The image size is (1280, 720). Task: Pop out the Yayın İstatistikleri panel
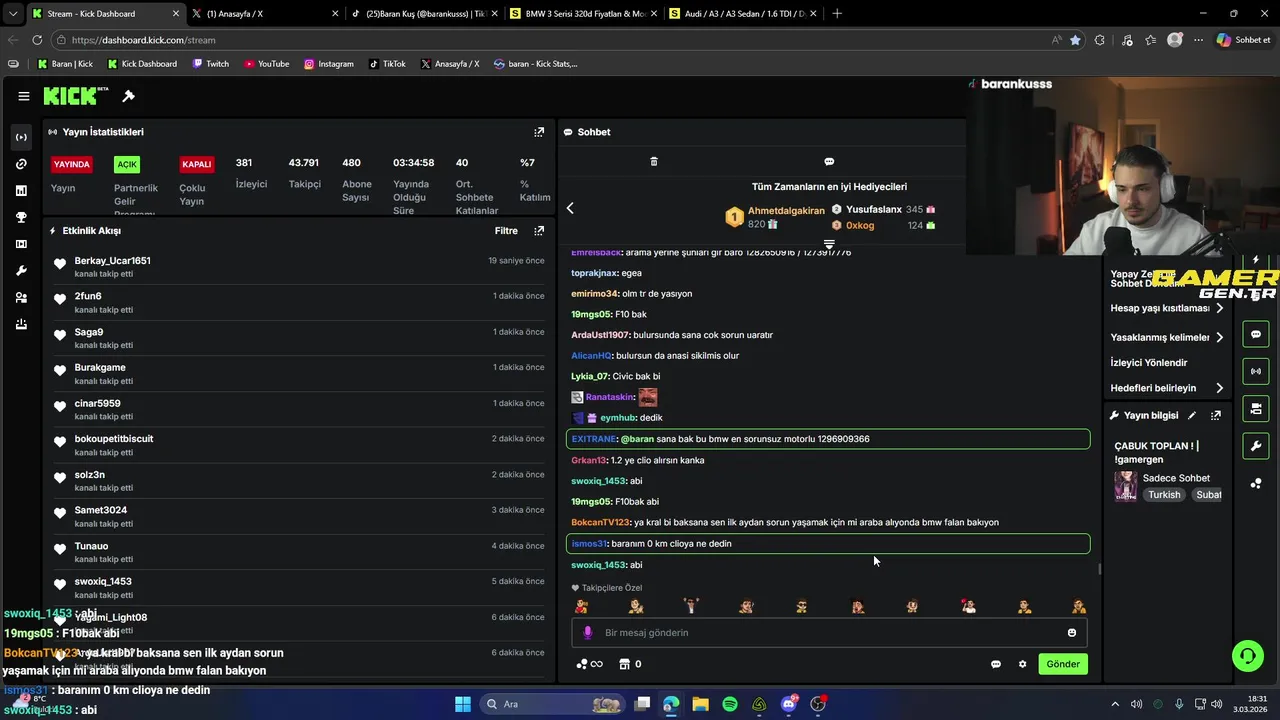539,132
